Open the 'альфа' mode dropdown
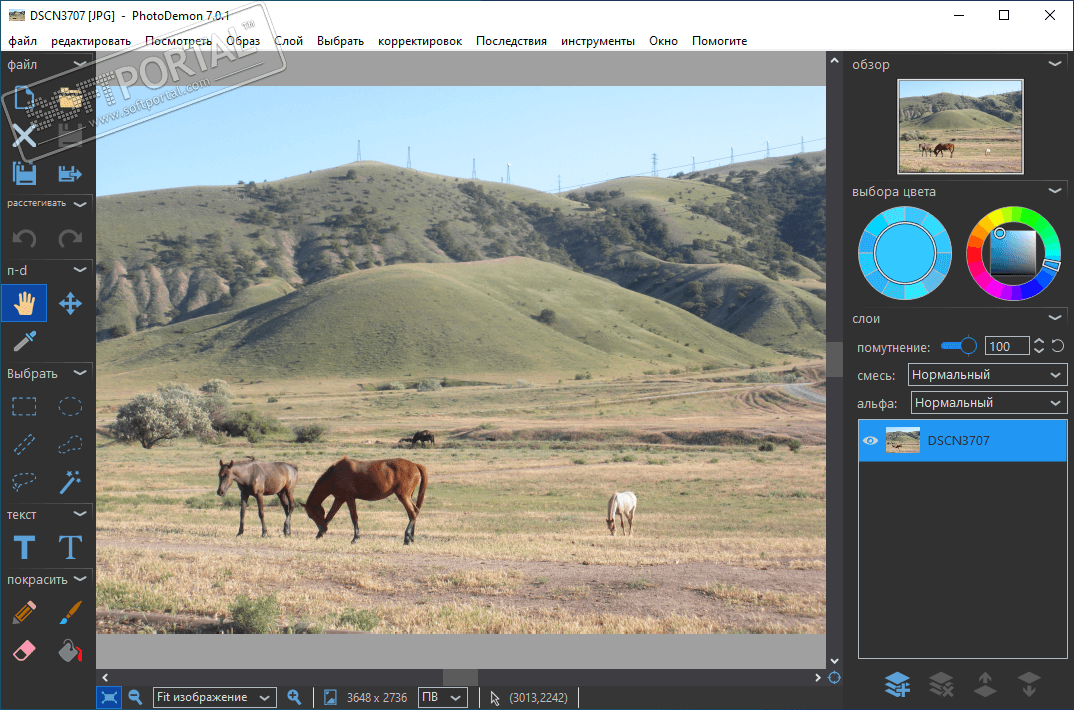This screenshot has width=1074, height=710. (x=988, y=403)
